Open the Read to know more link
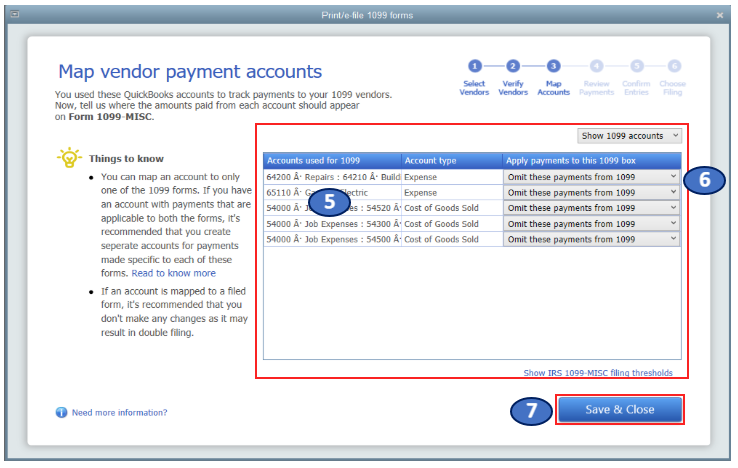738x468 pixels. (174, 274)
